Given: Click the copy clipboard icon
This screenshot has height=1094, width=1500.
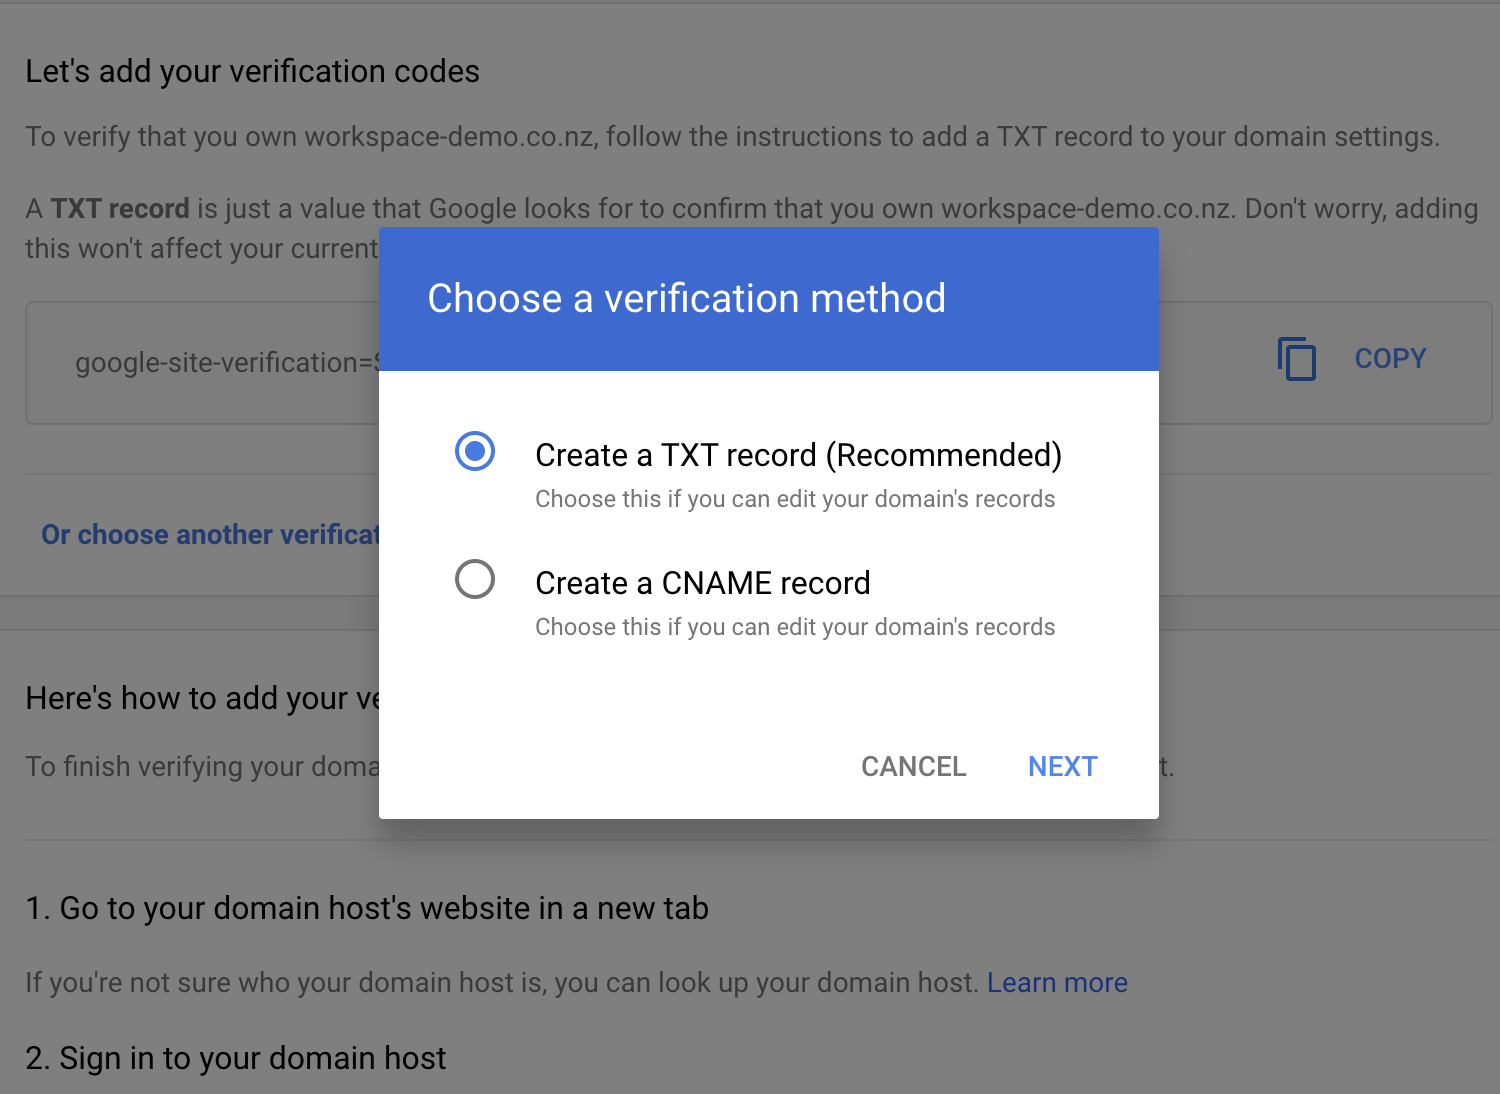Looking at the screenshot, I should pos(1297,359).
